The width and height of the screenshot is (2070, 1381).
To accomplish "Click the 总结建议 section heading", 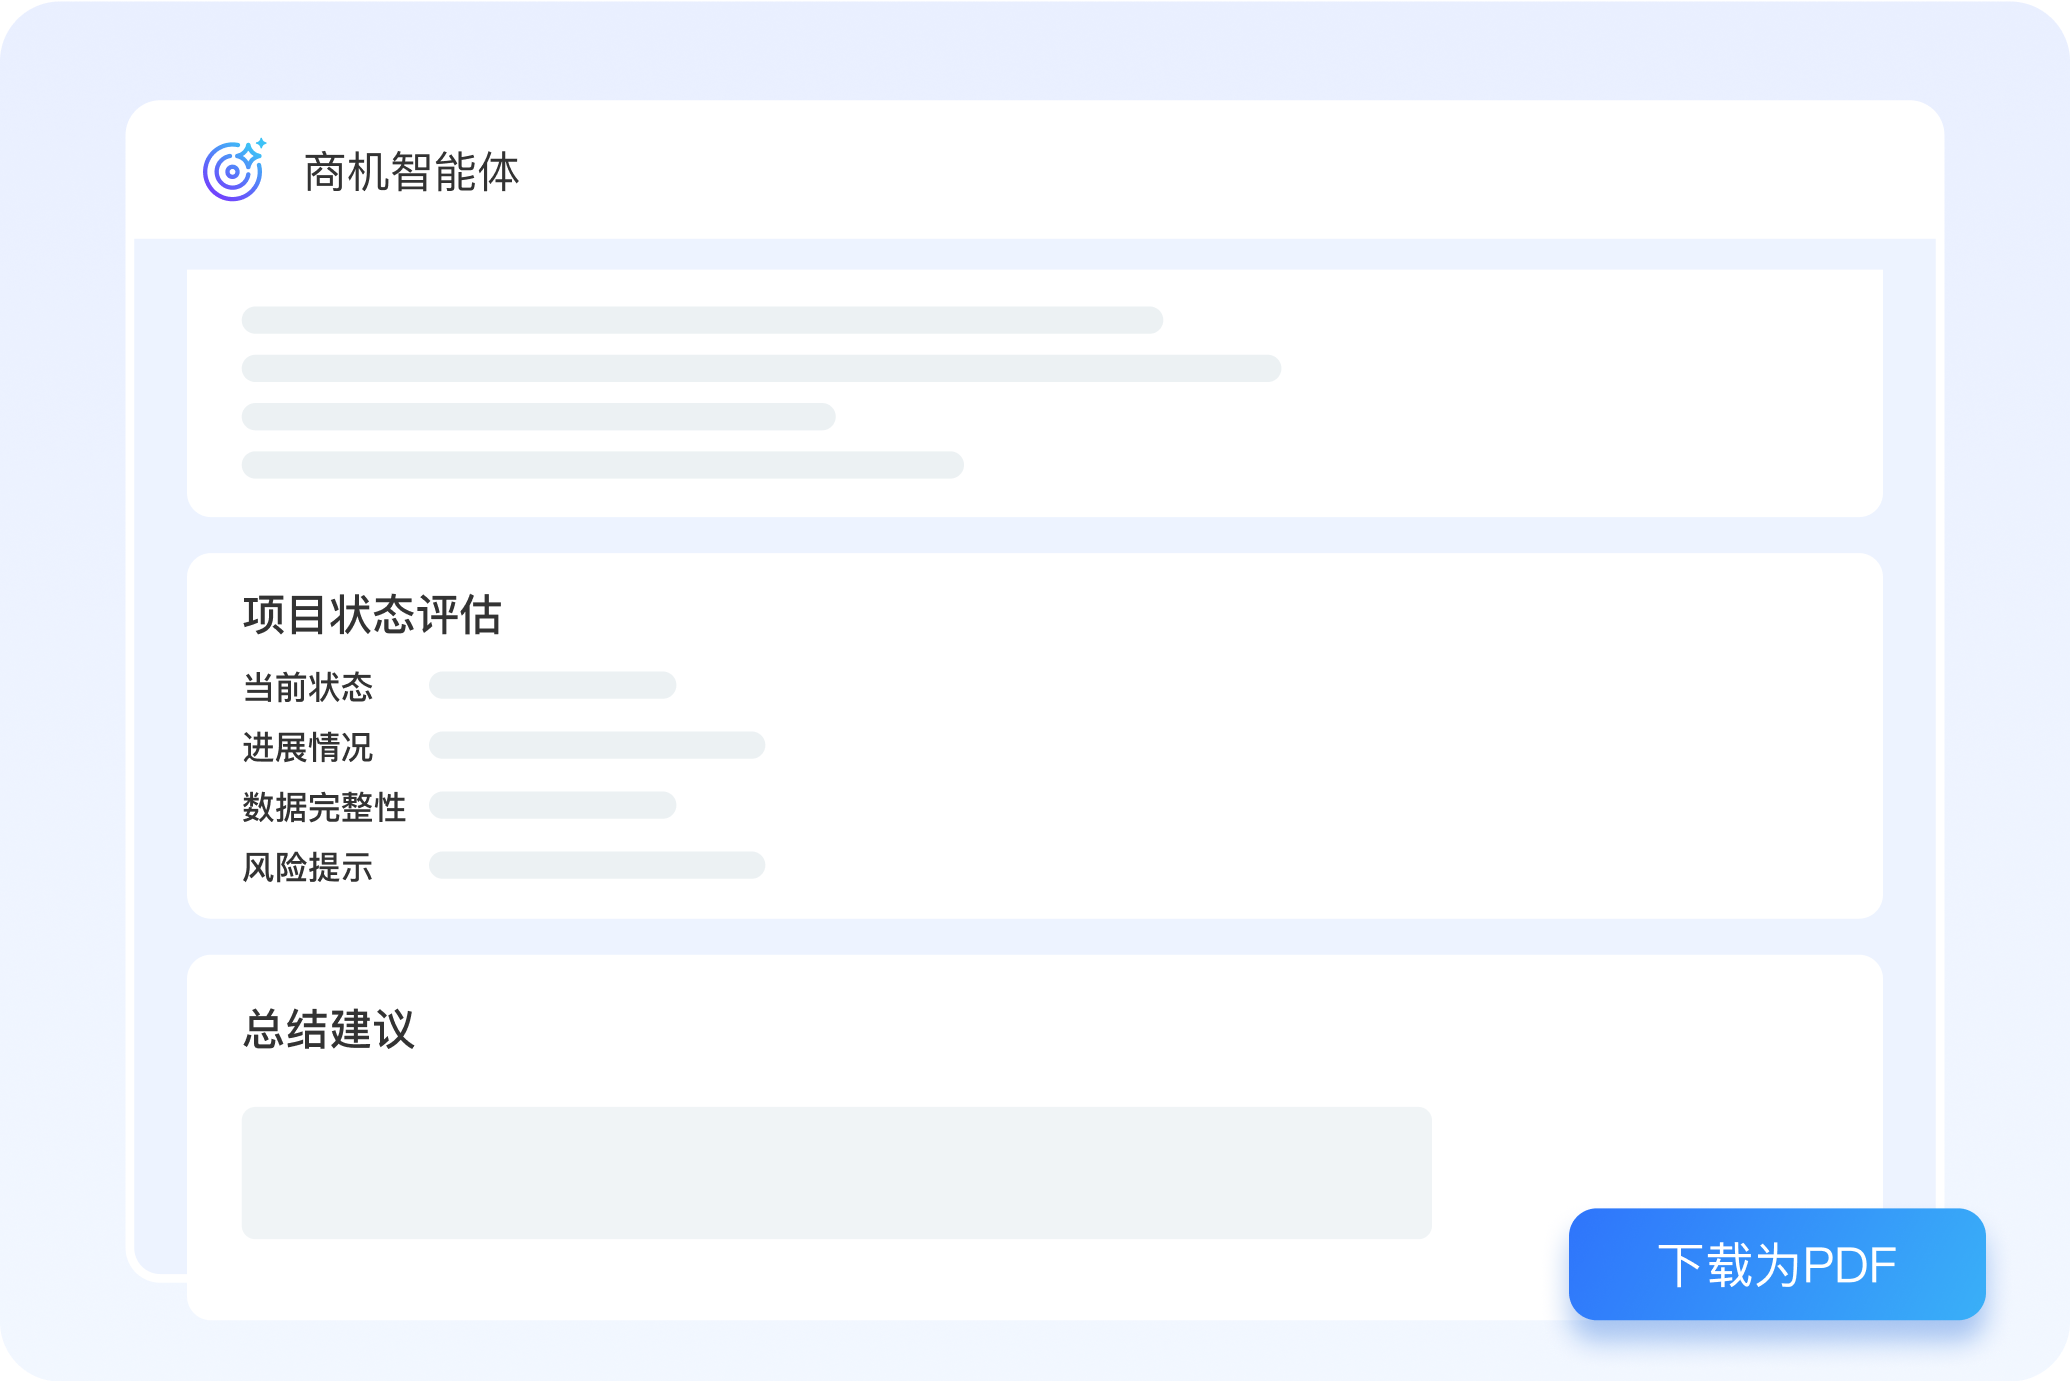I will click(x=329, y=1029).
